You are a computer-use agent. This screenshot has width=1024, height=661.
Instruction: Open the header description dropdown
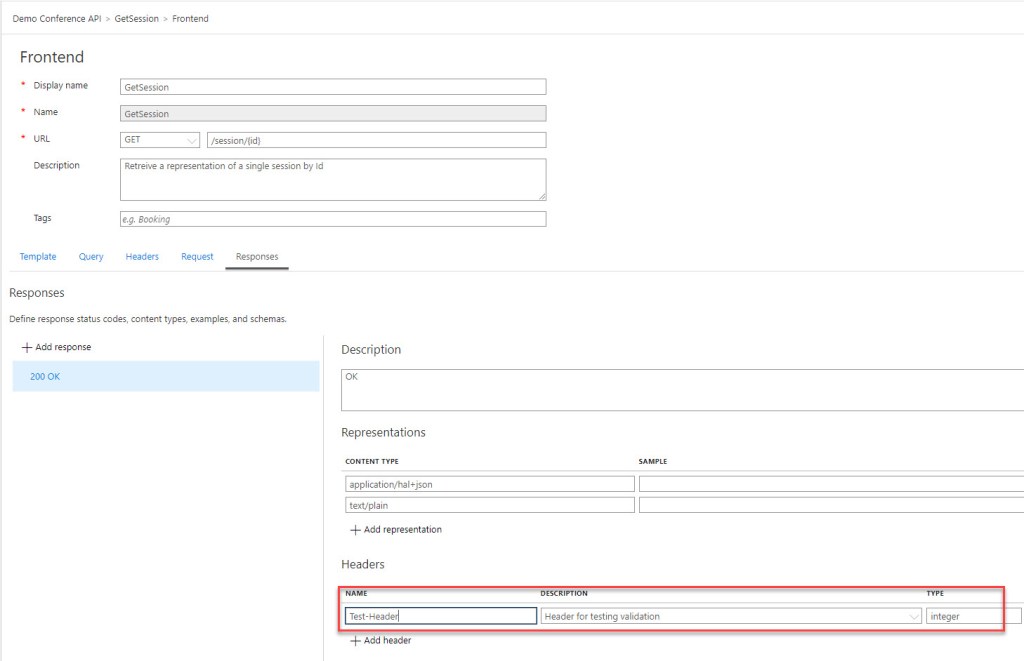(912, 616)
